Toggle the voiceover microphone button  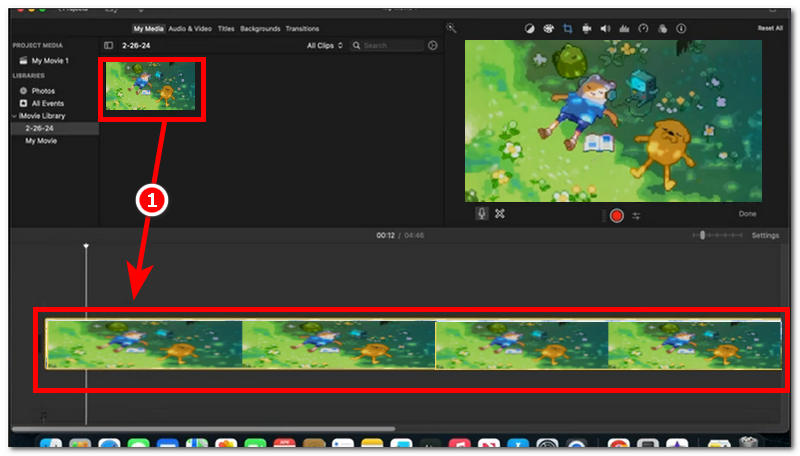coord(482,214)
